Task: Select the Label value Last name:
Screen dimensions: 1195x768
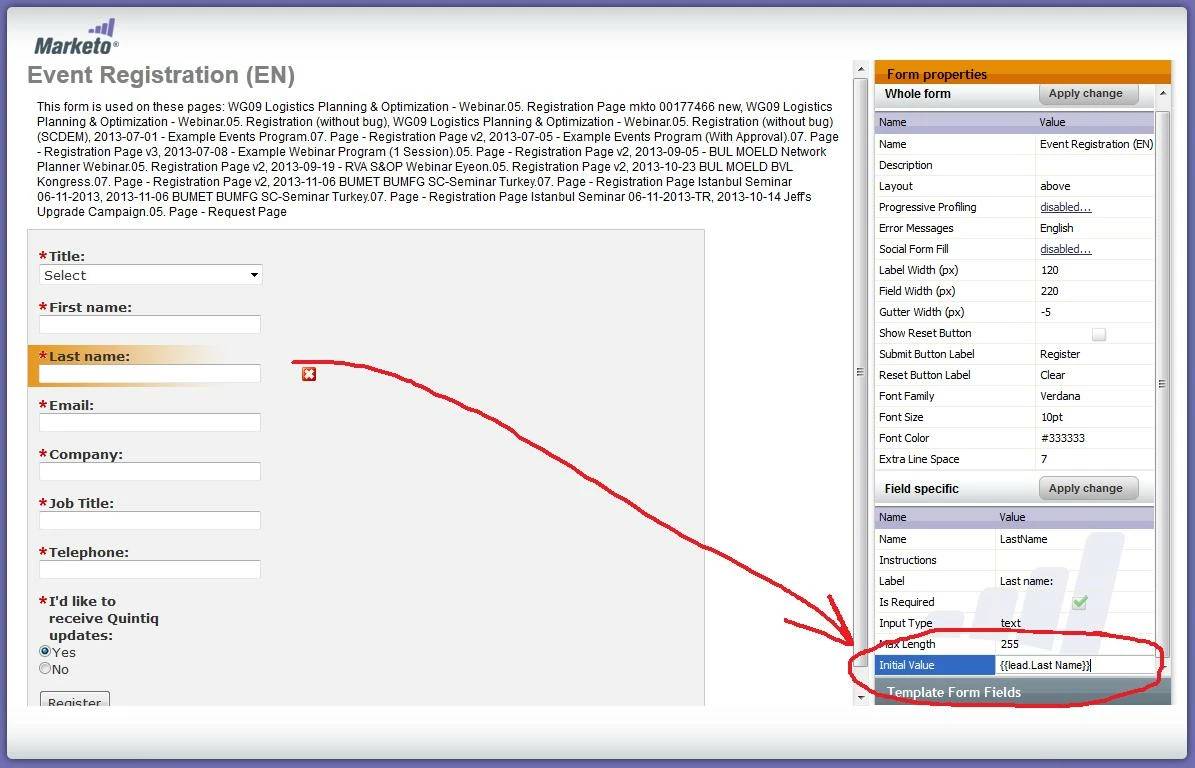Action: pos(1027,581)
